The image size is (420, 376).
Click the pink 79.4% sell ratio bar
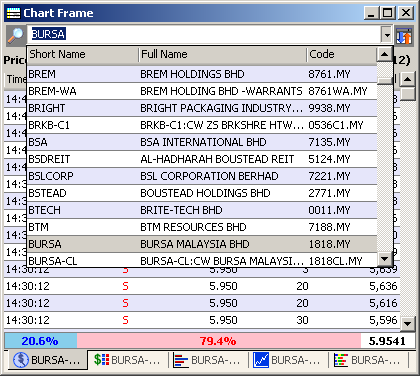click(219, 341)
